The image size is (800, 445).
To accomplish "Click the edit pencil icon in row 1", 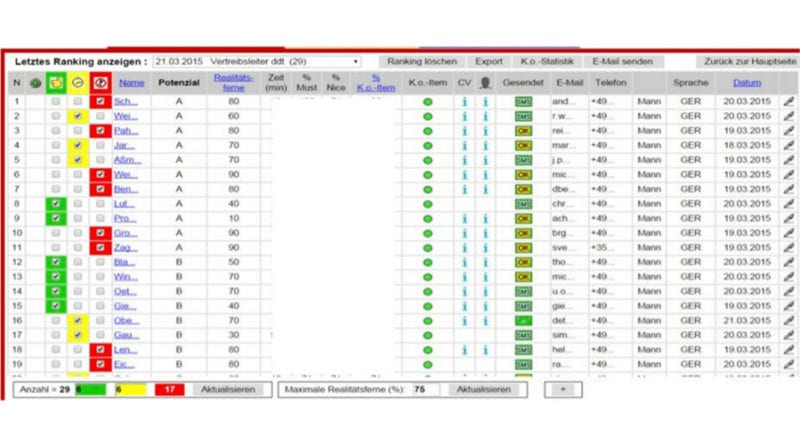I will point(787,102).
